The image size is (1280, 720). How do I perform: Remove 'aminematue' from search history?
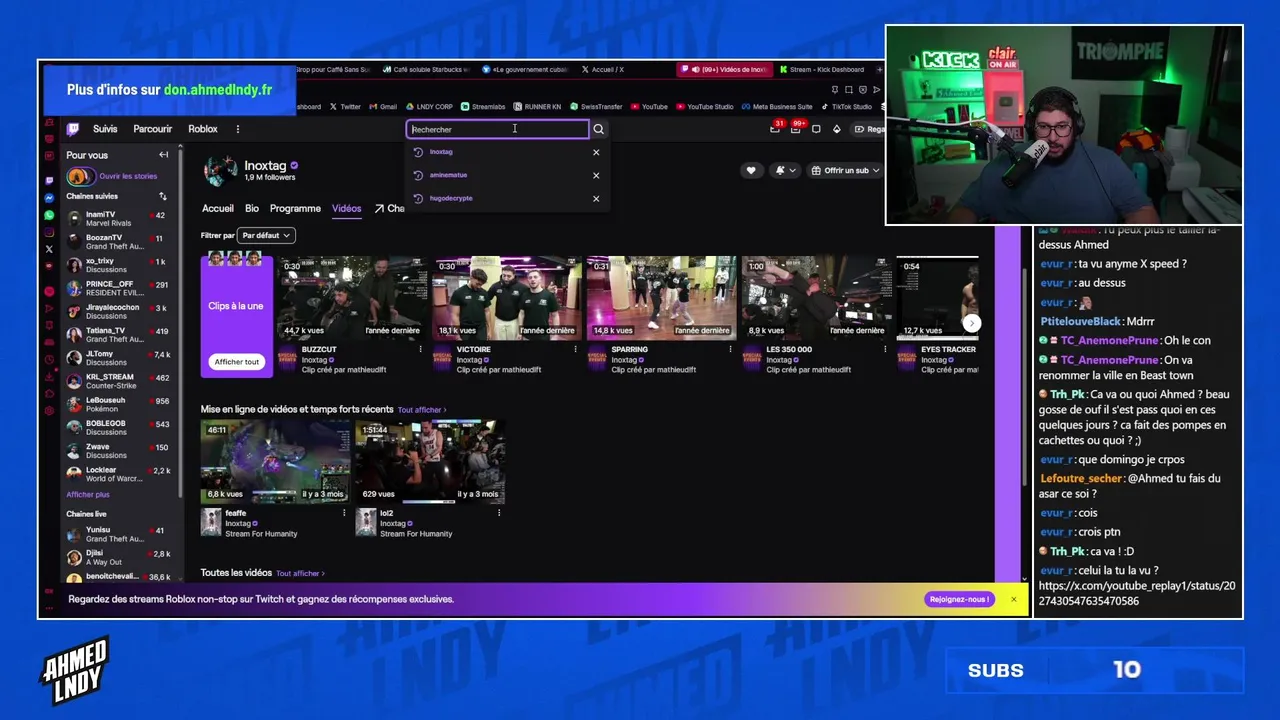596,175
